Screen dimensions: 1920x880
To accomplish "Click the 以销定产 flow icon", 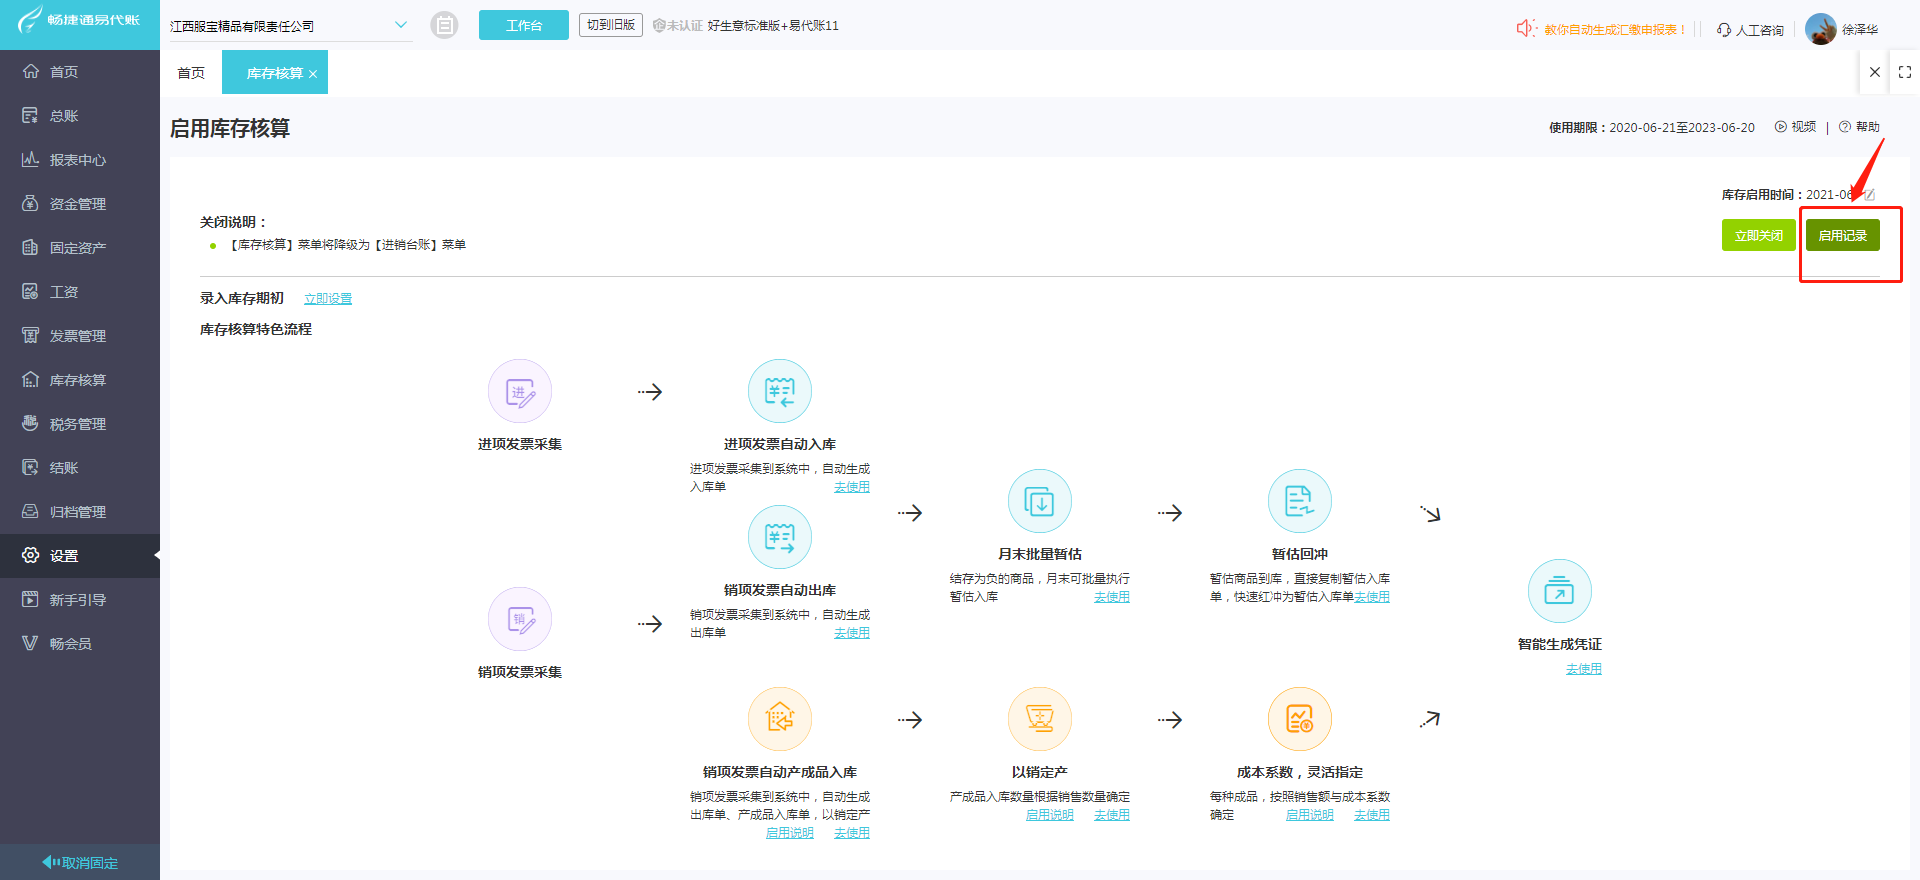I will 1039,719.
